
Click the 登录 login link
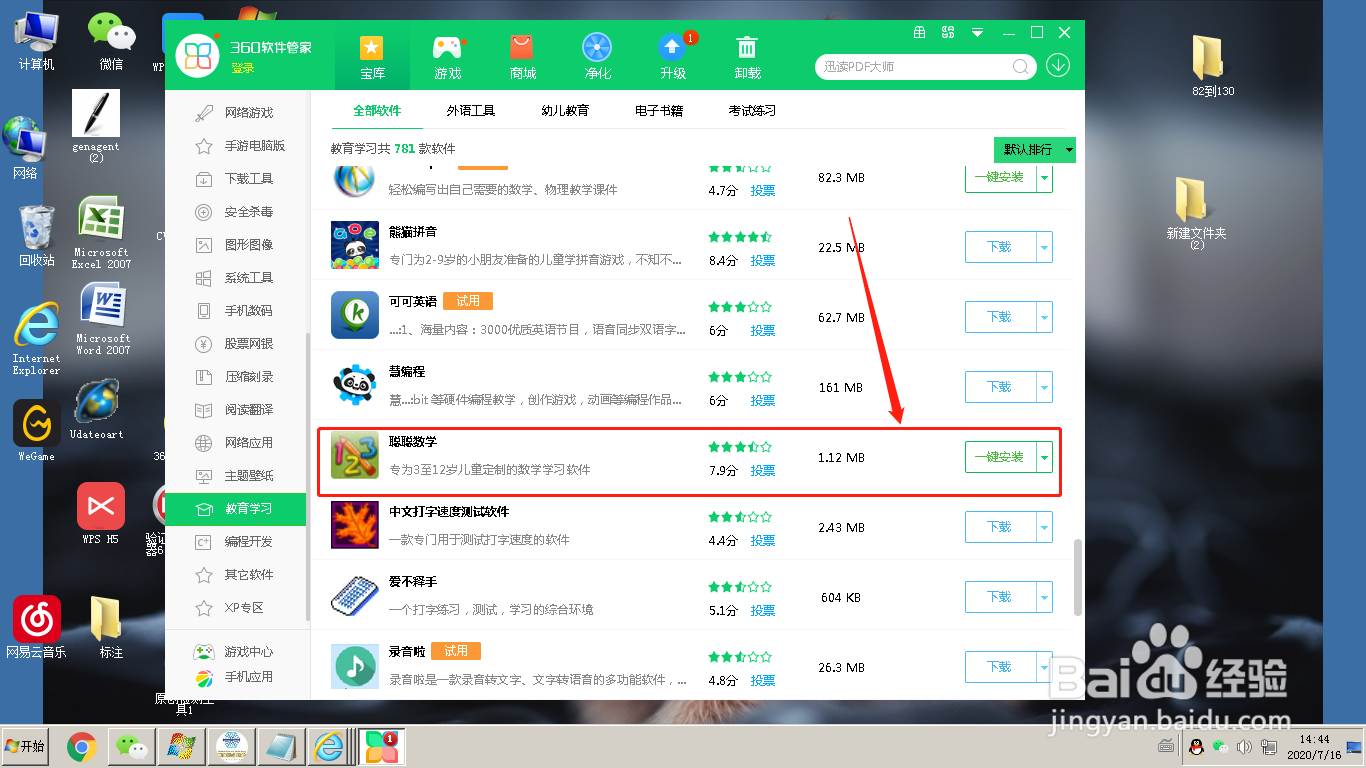[243, 68]
